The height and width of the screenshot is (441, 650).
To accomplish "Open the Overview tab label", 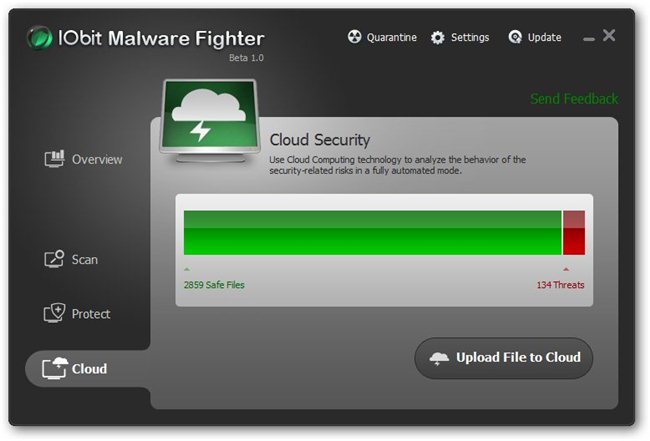I will tap(97, 160).
